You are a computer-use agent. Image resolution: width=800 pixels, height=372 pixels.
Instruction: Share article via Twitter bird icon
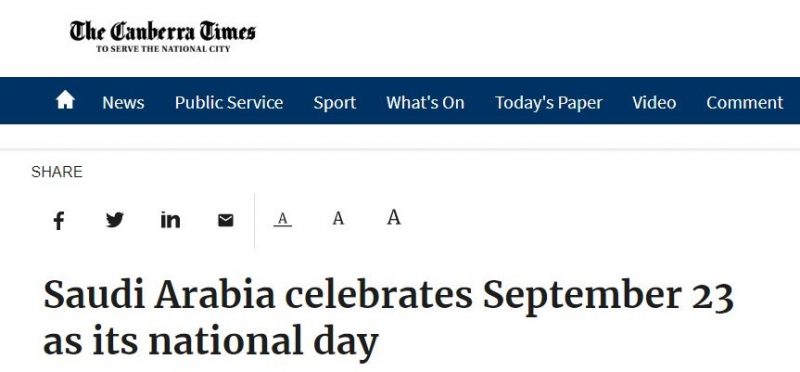[115, 220]
